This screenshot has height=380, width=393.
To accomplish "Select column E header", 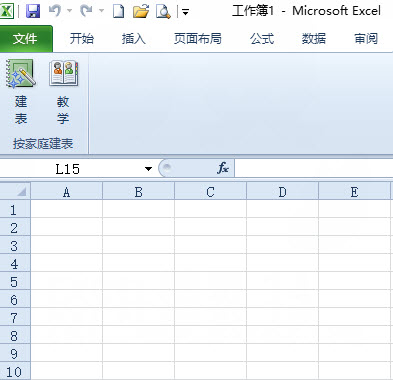I will (x=354, y=192).
